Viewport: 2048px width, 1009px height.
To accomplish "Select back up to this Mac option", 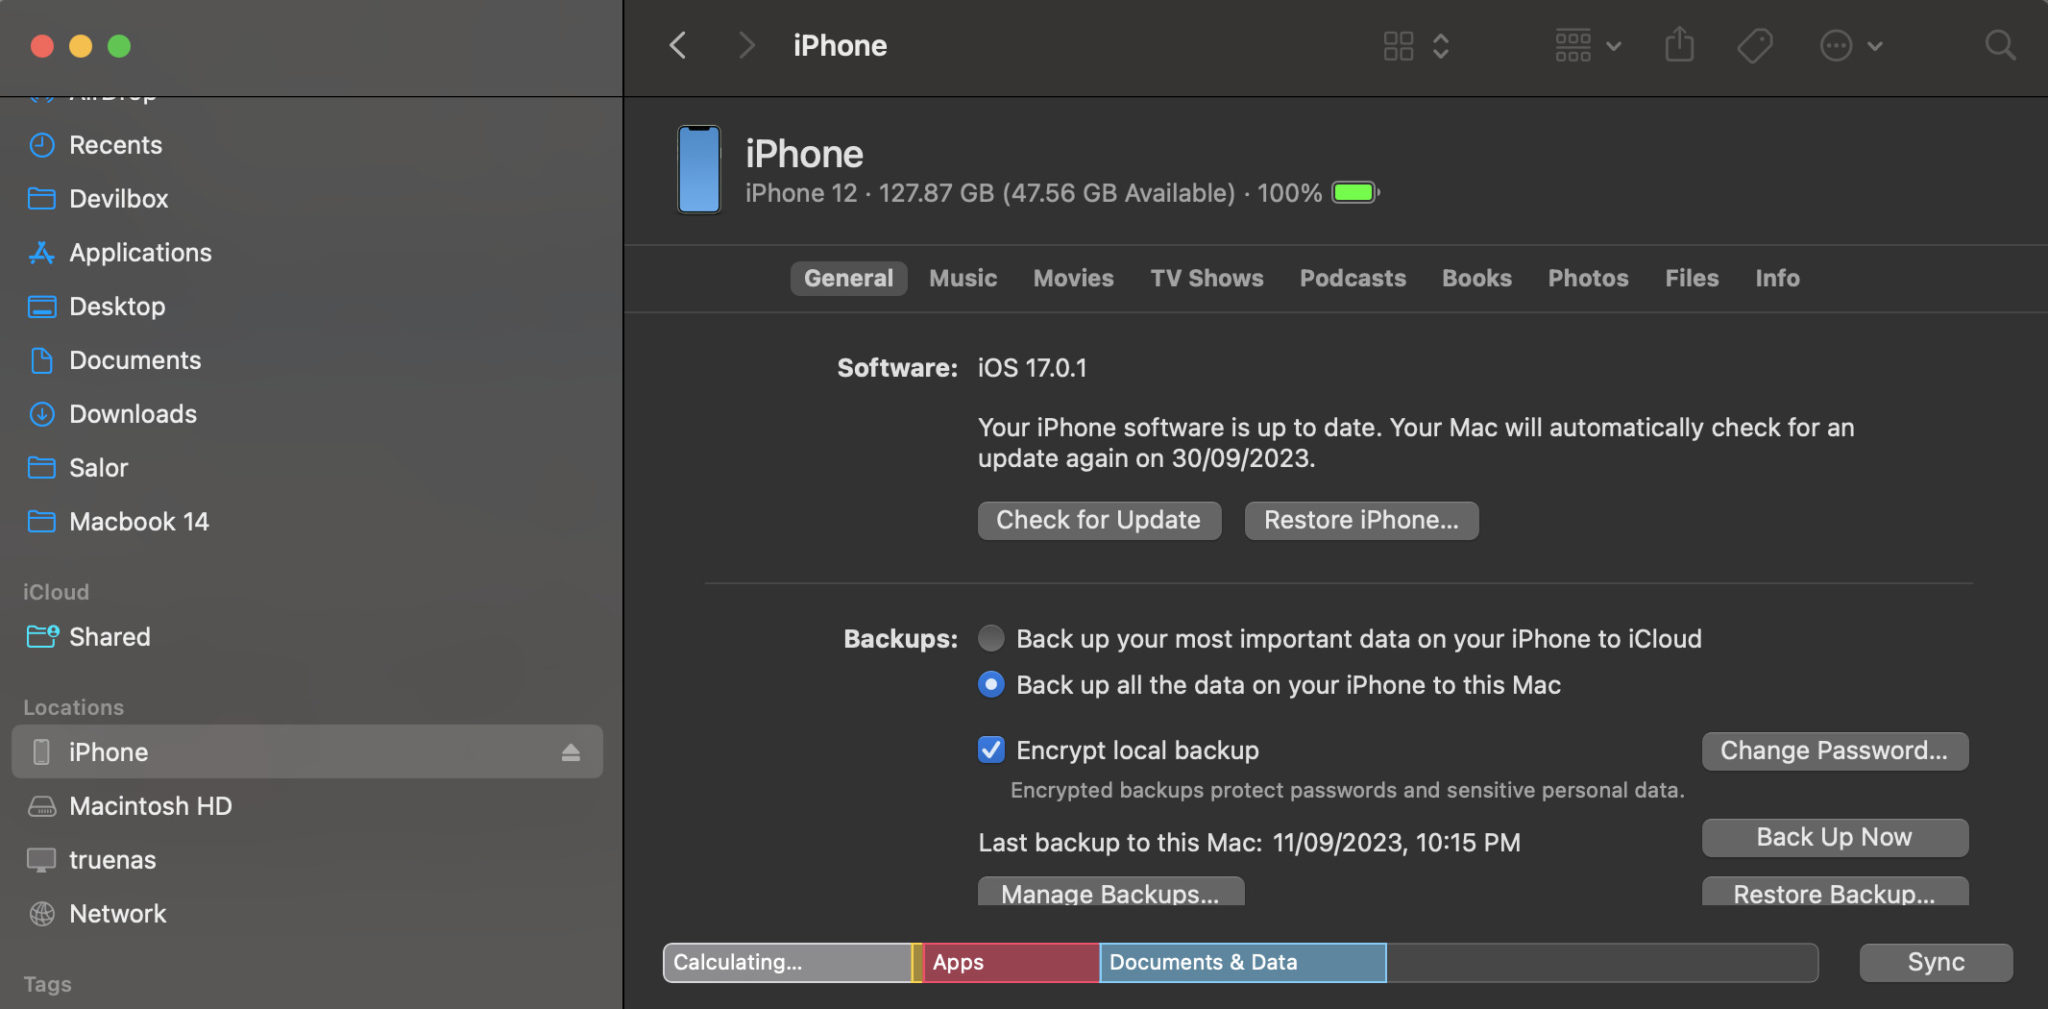I will pos(991,685).
